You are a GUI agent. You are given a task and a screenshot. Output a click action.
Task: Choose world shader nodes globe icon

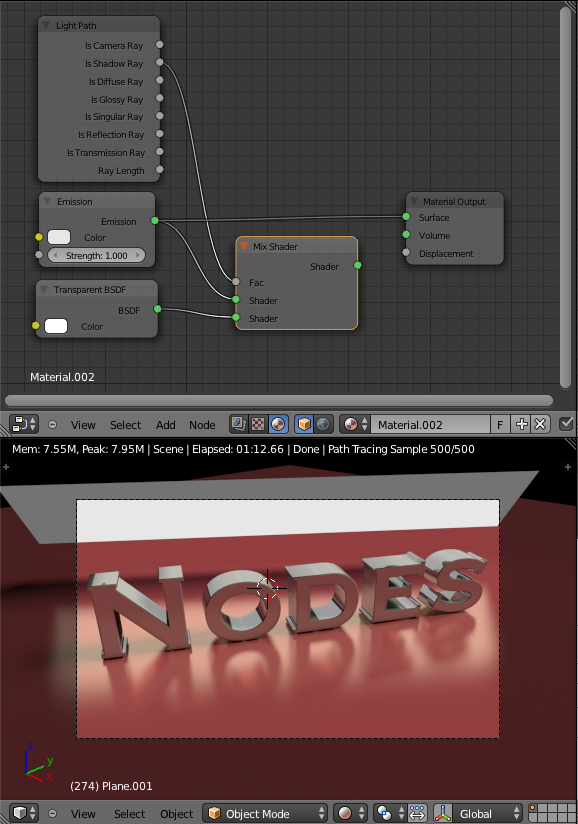pos(323,424)
